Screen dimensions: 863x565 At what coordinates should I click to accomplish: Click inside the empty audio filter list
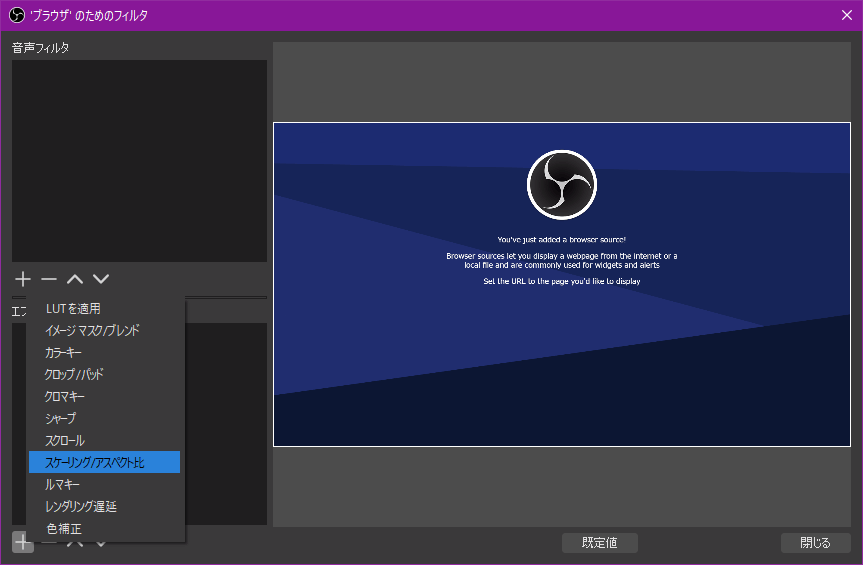point(139,161)
